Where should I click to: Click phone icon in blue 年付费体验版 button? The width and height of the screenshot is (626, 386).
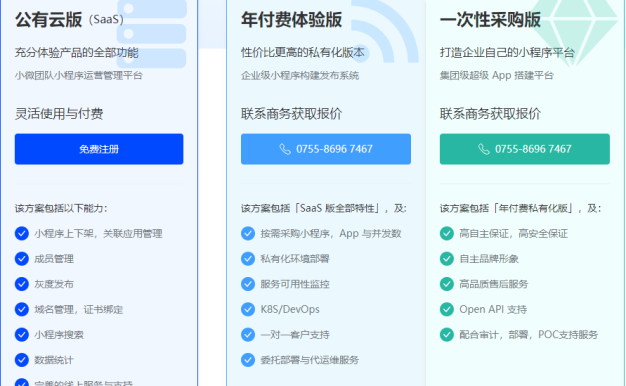pyautogui.click(x=285, y=149)
